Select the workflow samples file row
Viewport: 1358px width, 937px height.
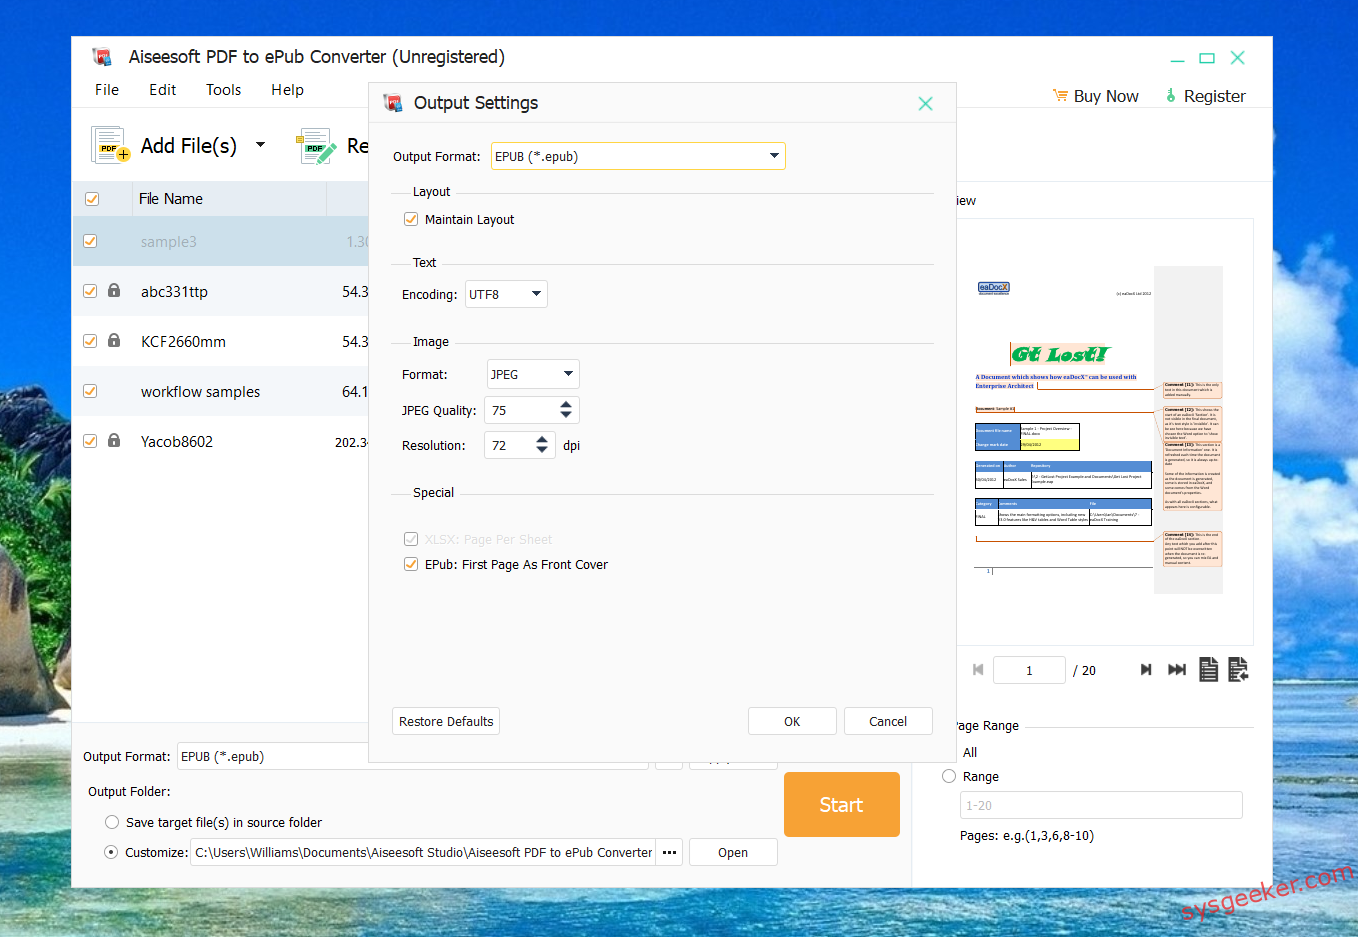(x=221, y=391)
